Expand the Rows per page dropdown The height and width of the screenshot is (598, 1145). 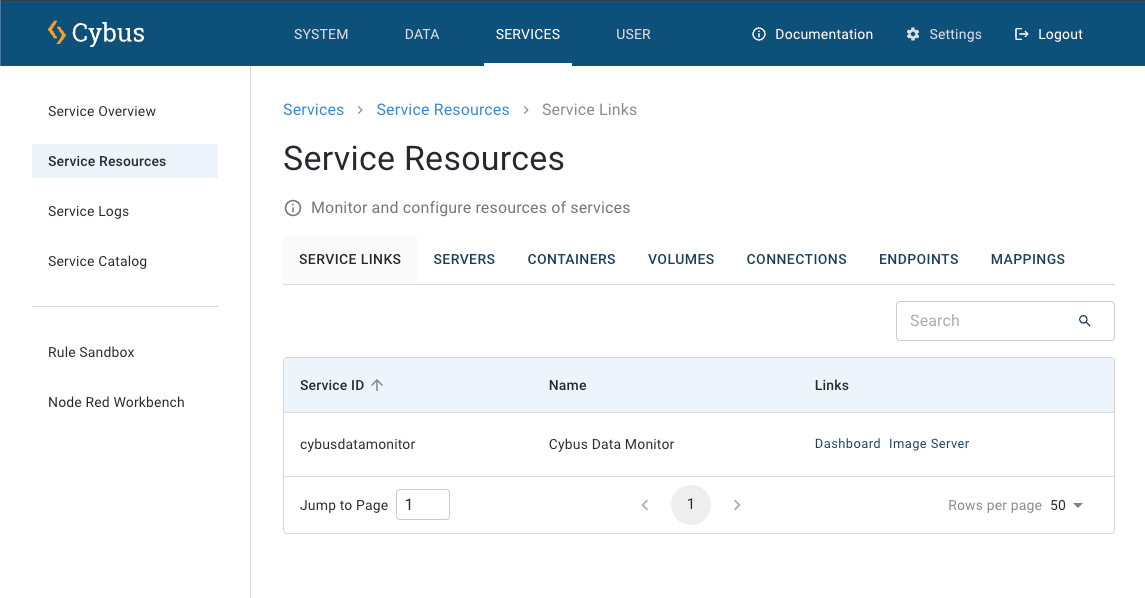pyautogui.click(x=1067, y=505)
